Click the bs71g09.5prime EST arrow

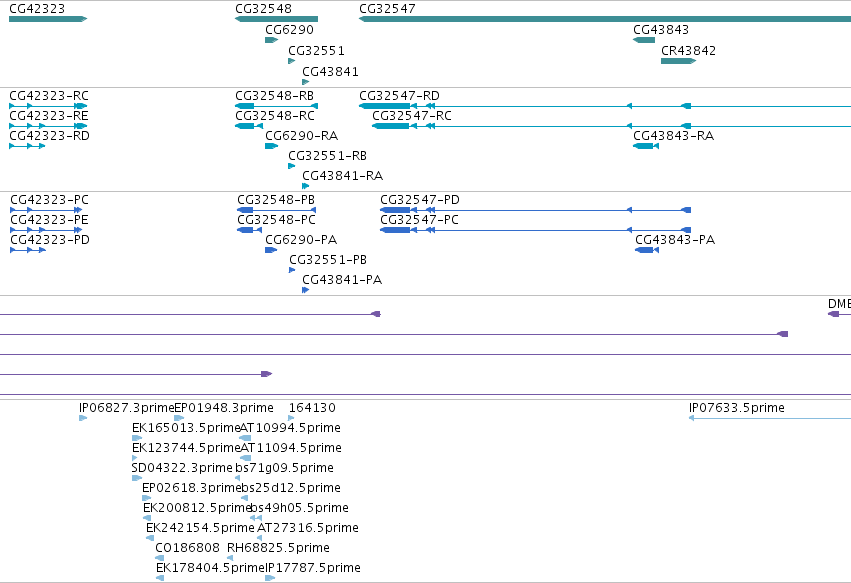coord(238,478)
